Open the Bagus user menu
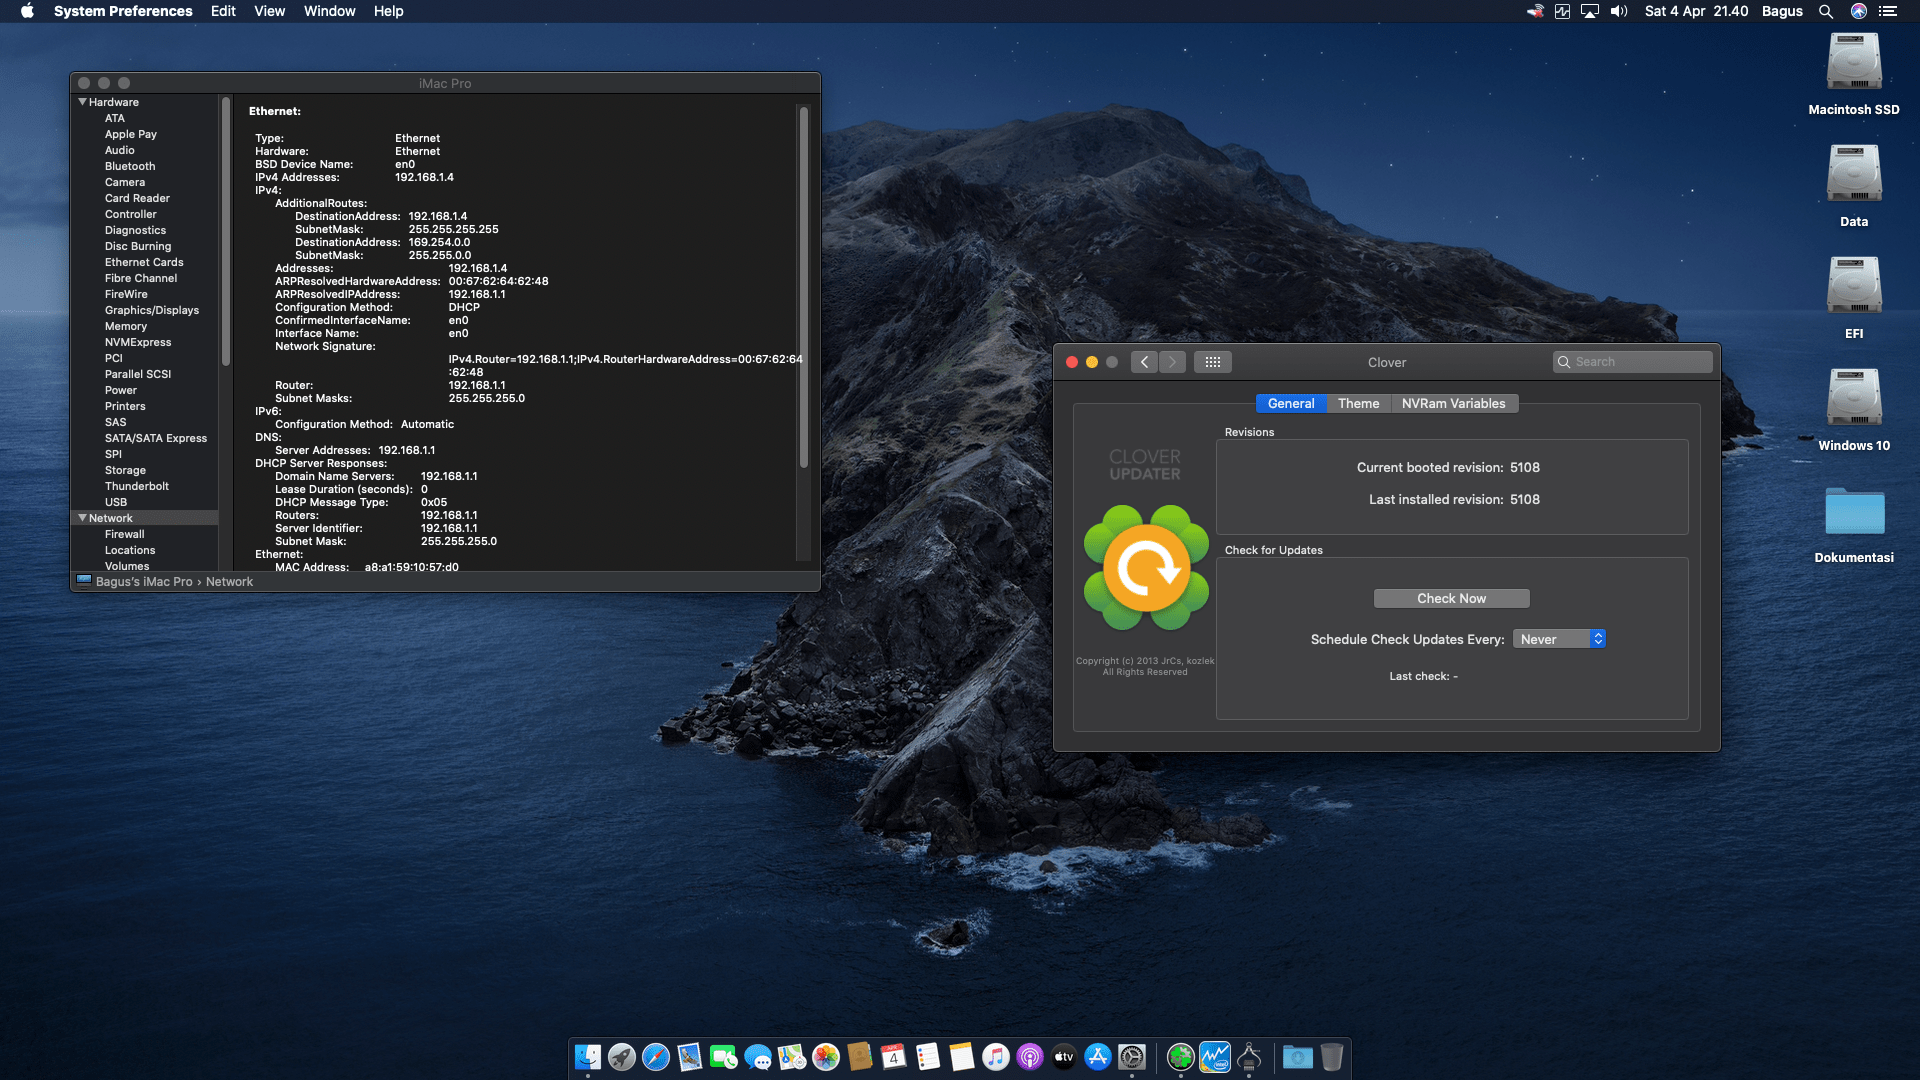1920x1080 pixels. point(1782,11)
